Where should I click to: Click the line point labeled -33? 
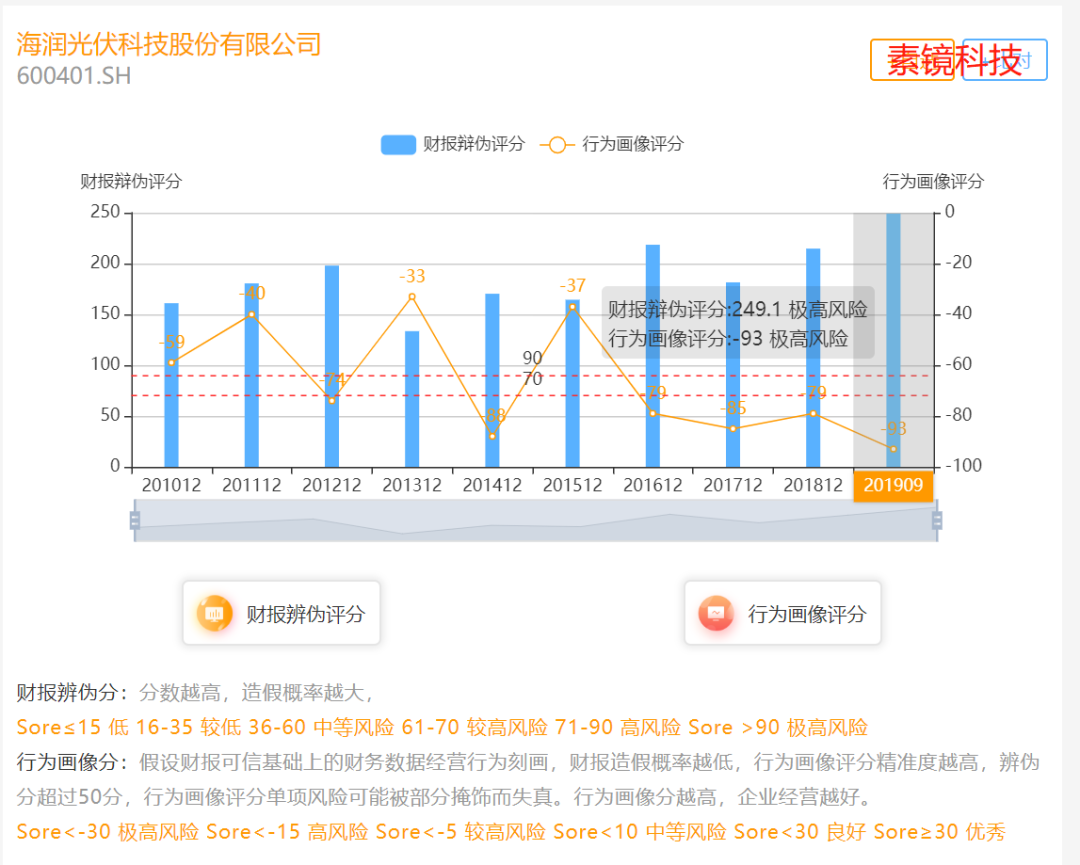412,297
